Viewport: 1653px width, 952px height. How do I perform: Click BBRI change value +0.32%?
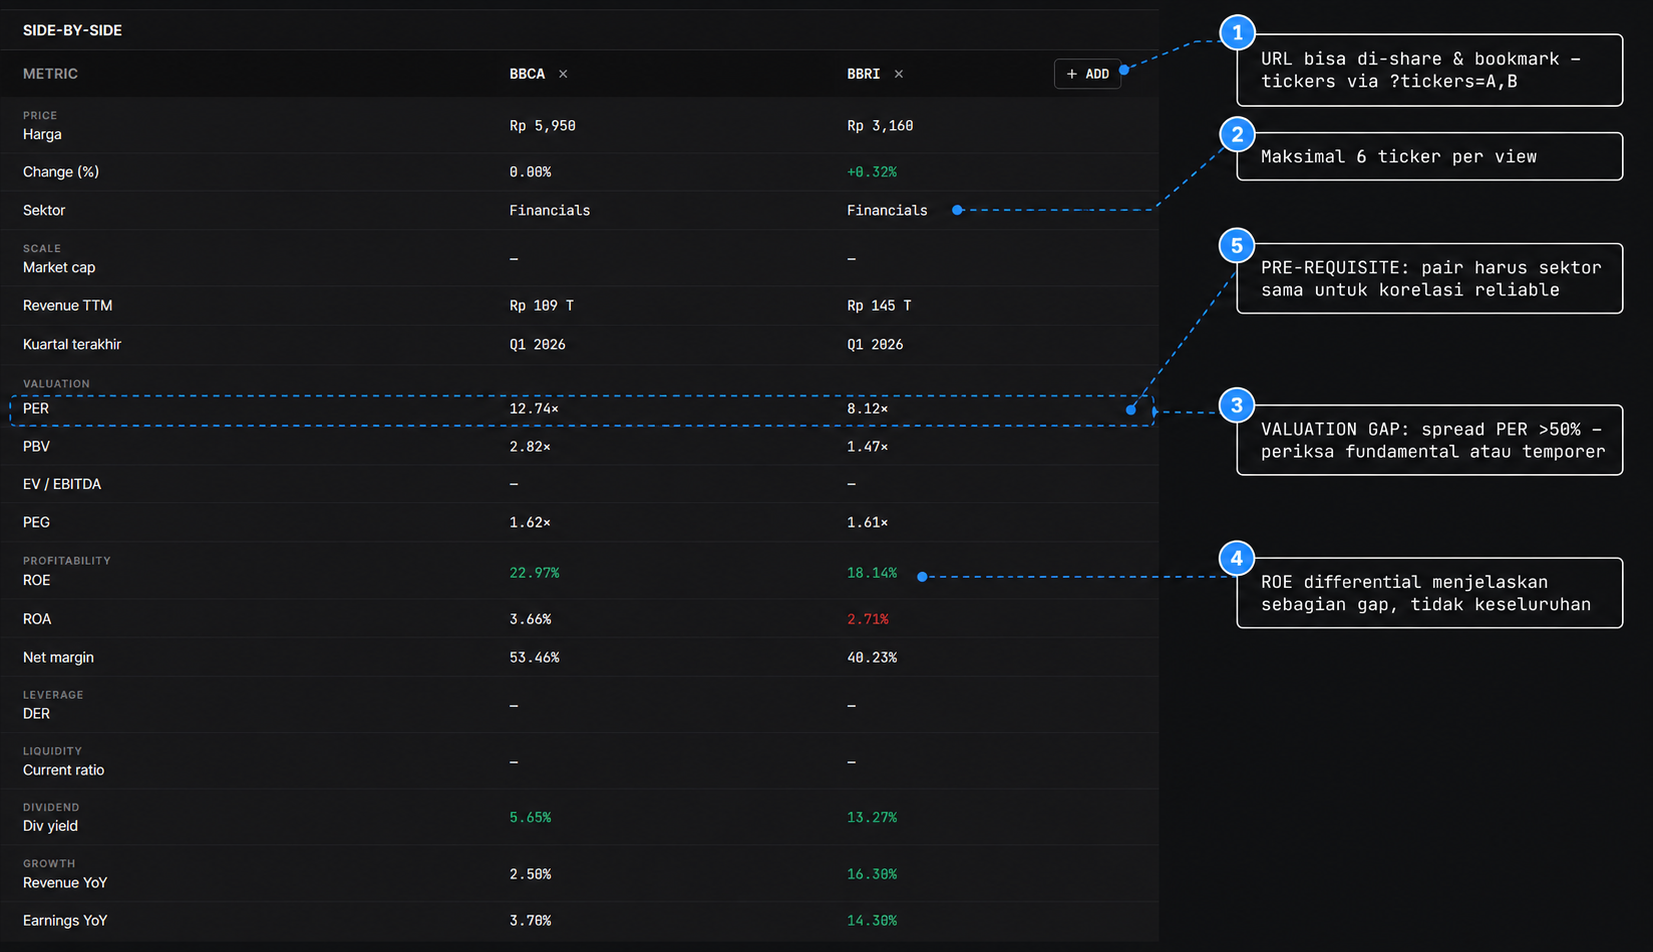coord(872,172)
